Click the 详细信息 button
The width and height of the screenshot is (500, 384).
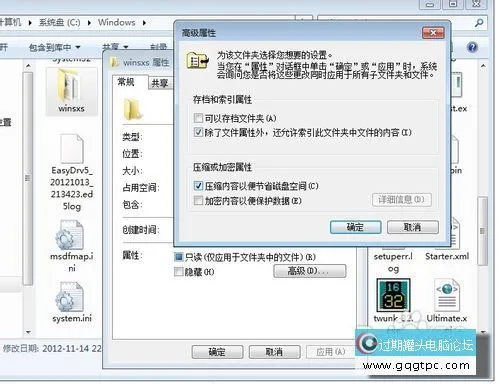pyautogui.click(x=402, y=200)
